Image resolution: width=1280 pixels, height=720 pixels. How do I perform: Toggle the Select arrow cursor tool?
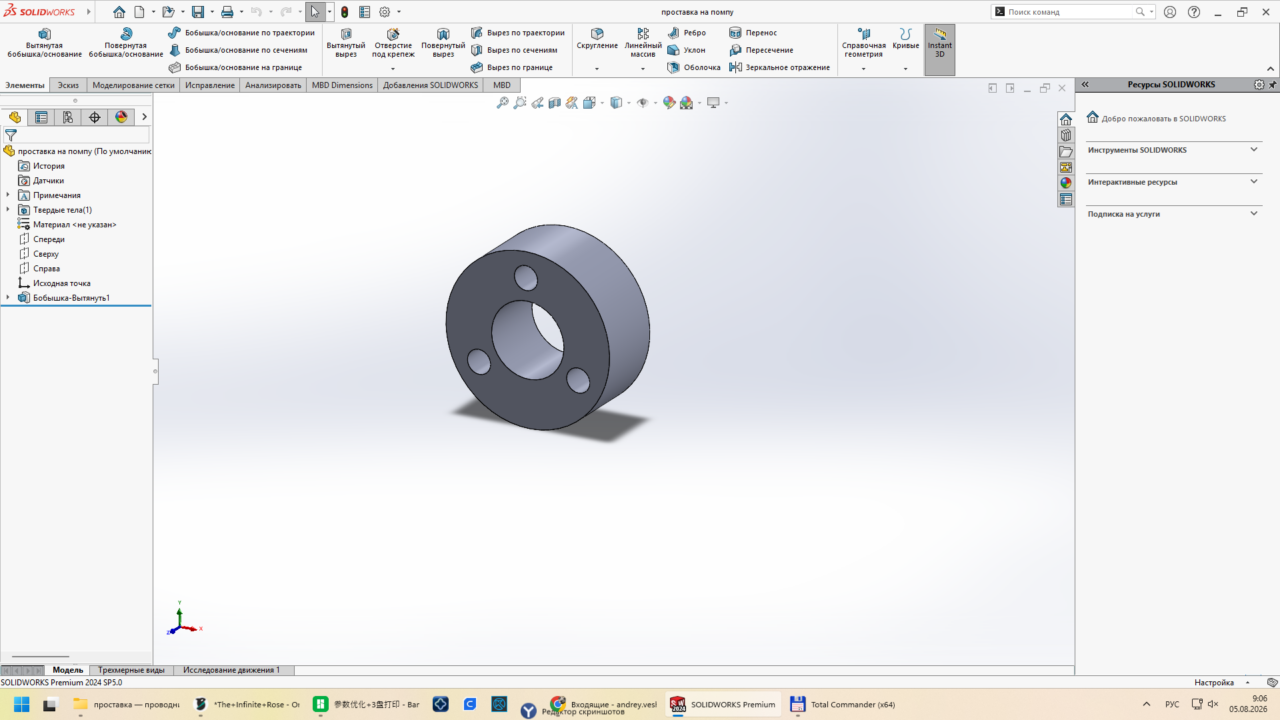pos(315,12)
